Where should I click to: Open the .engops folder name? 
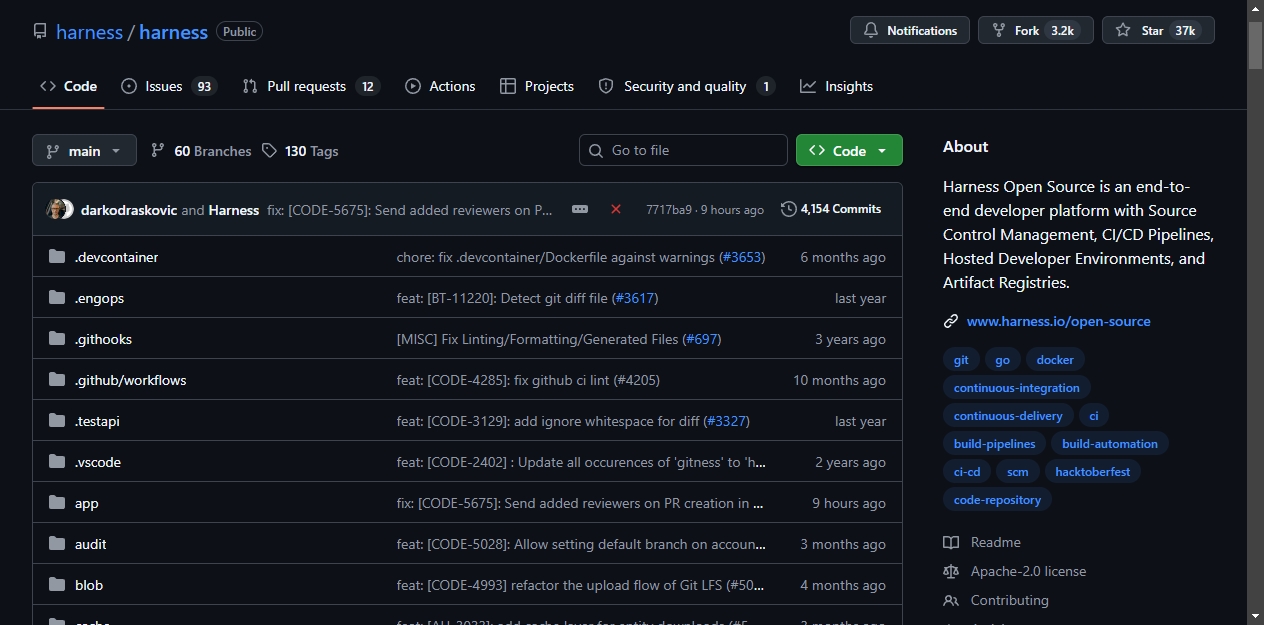click(99, 298)
